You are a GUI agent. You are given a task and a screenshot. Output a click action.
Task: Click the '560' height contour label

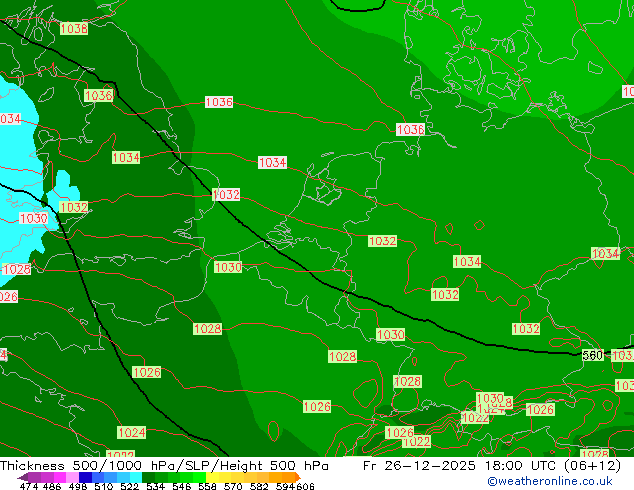(x=592, y=355)
